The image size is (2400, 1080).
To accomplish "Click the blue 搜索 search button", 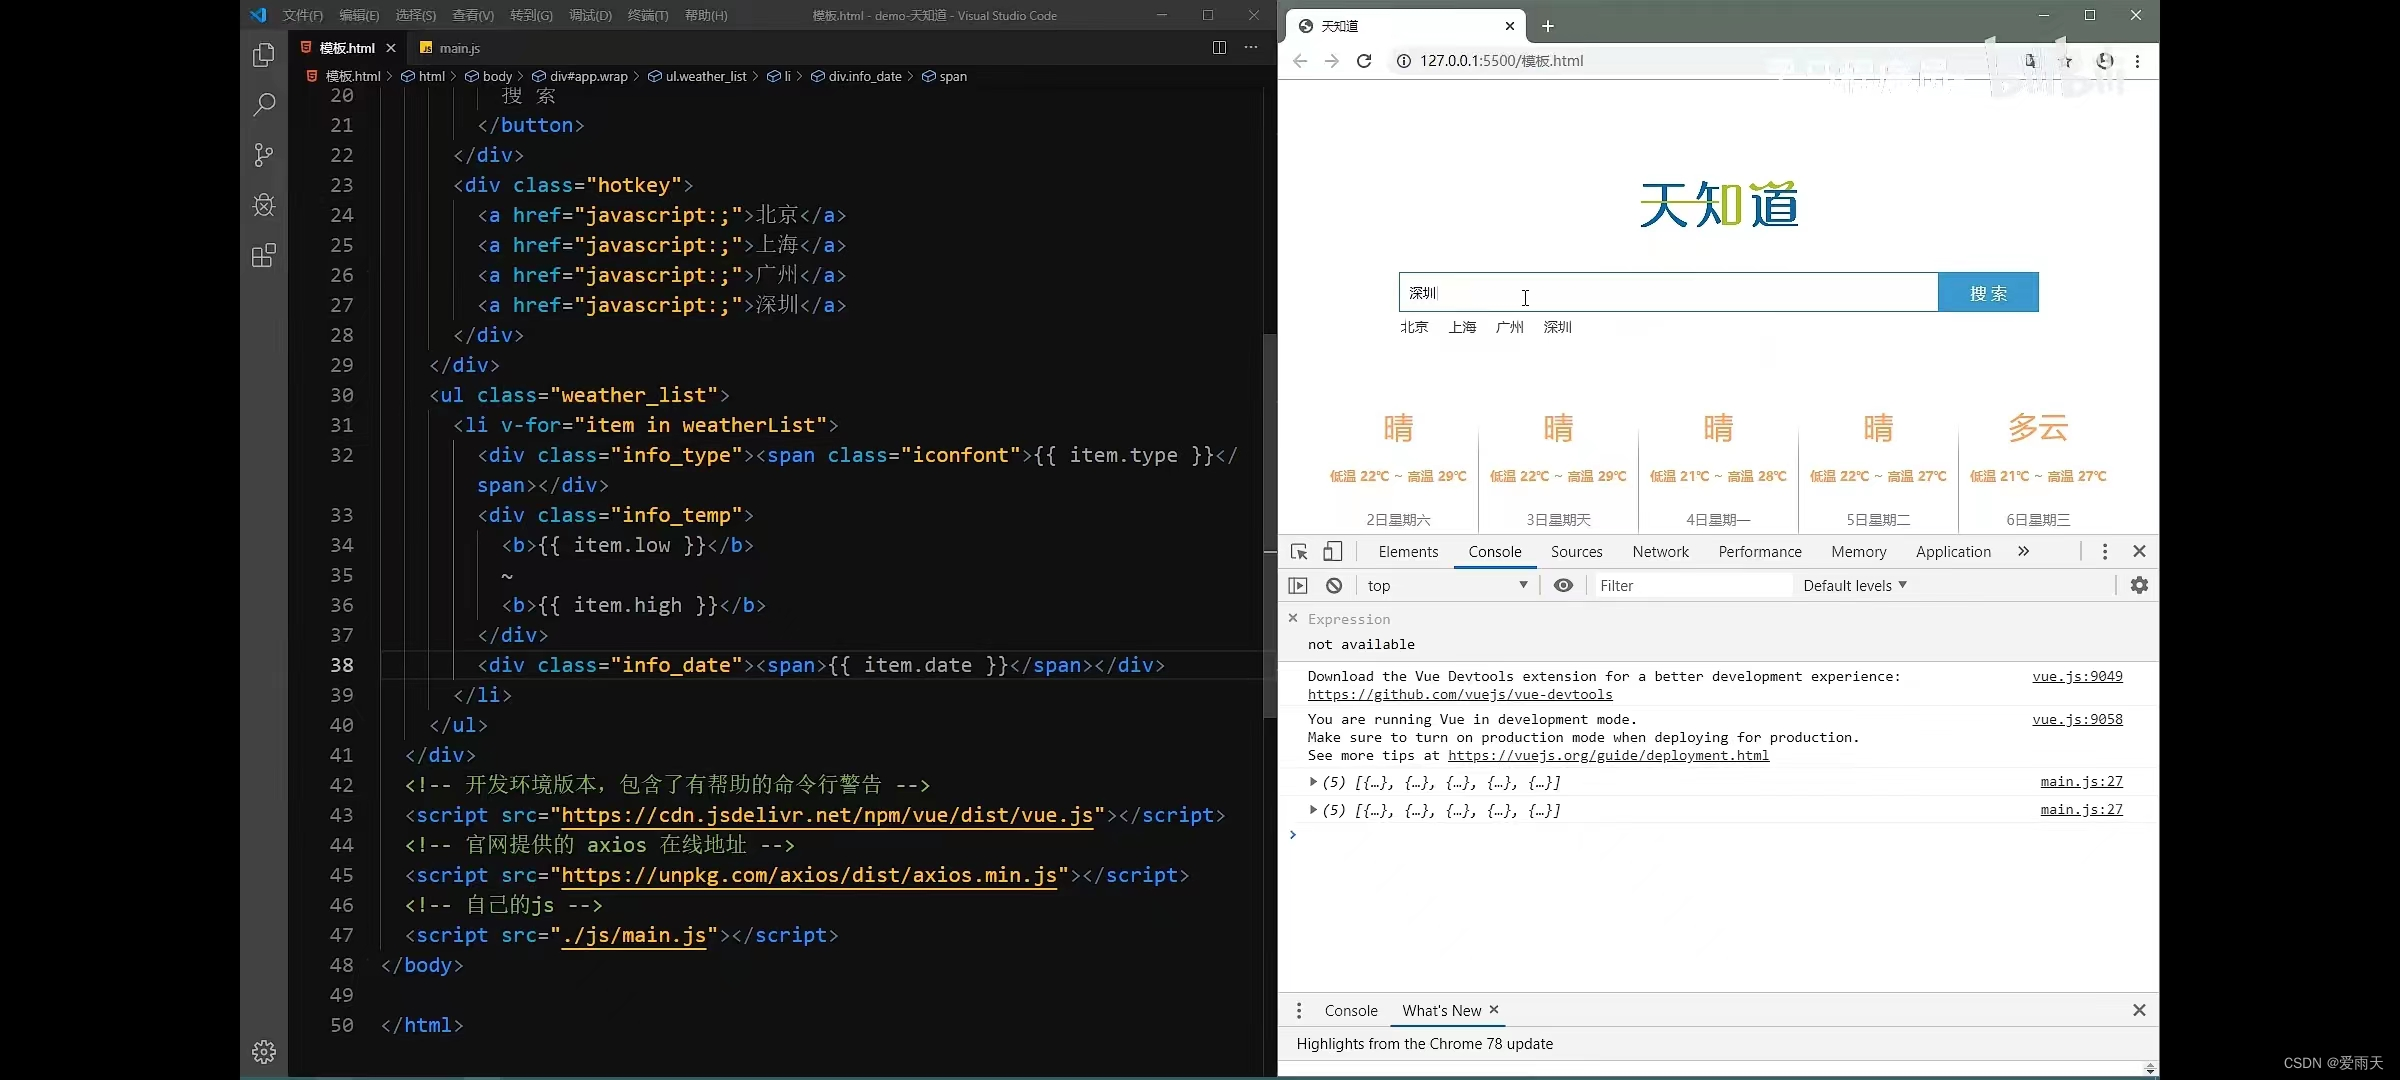I will pos(1988,293).
